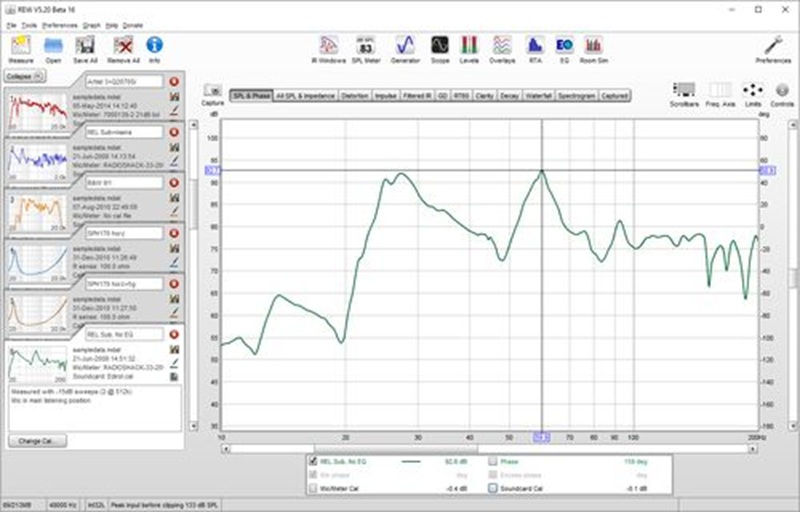Open the Overlays window
Screen dimensions: 800x512
[503, 49]
